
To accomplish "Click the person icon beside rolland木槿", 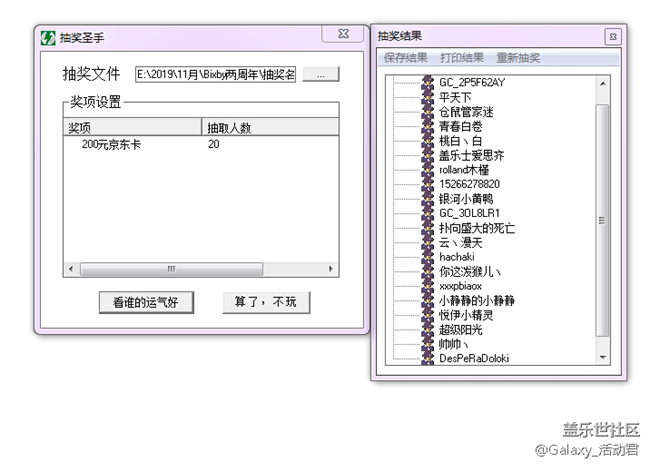I will pos(428,170).
